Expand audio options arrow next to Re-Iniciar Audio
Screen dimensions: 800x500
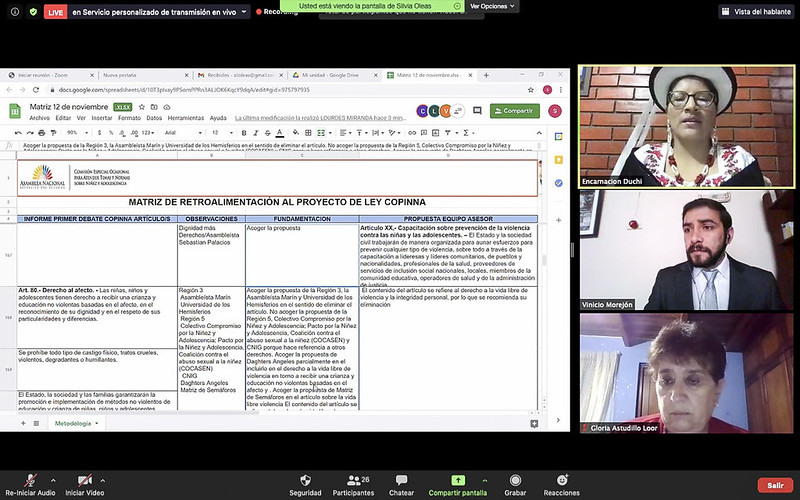[x=53, y=480]
